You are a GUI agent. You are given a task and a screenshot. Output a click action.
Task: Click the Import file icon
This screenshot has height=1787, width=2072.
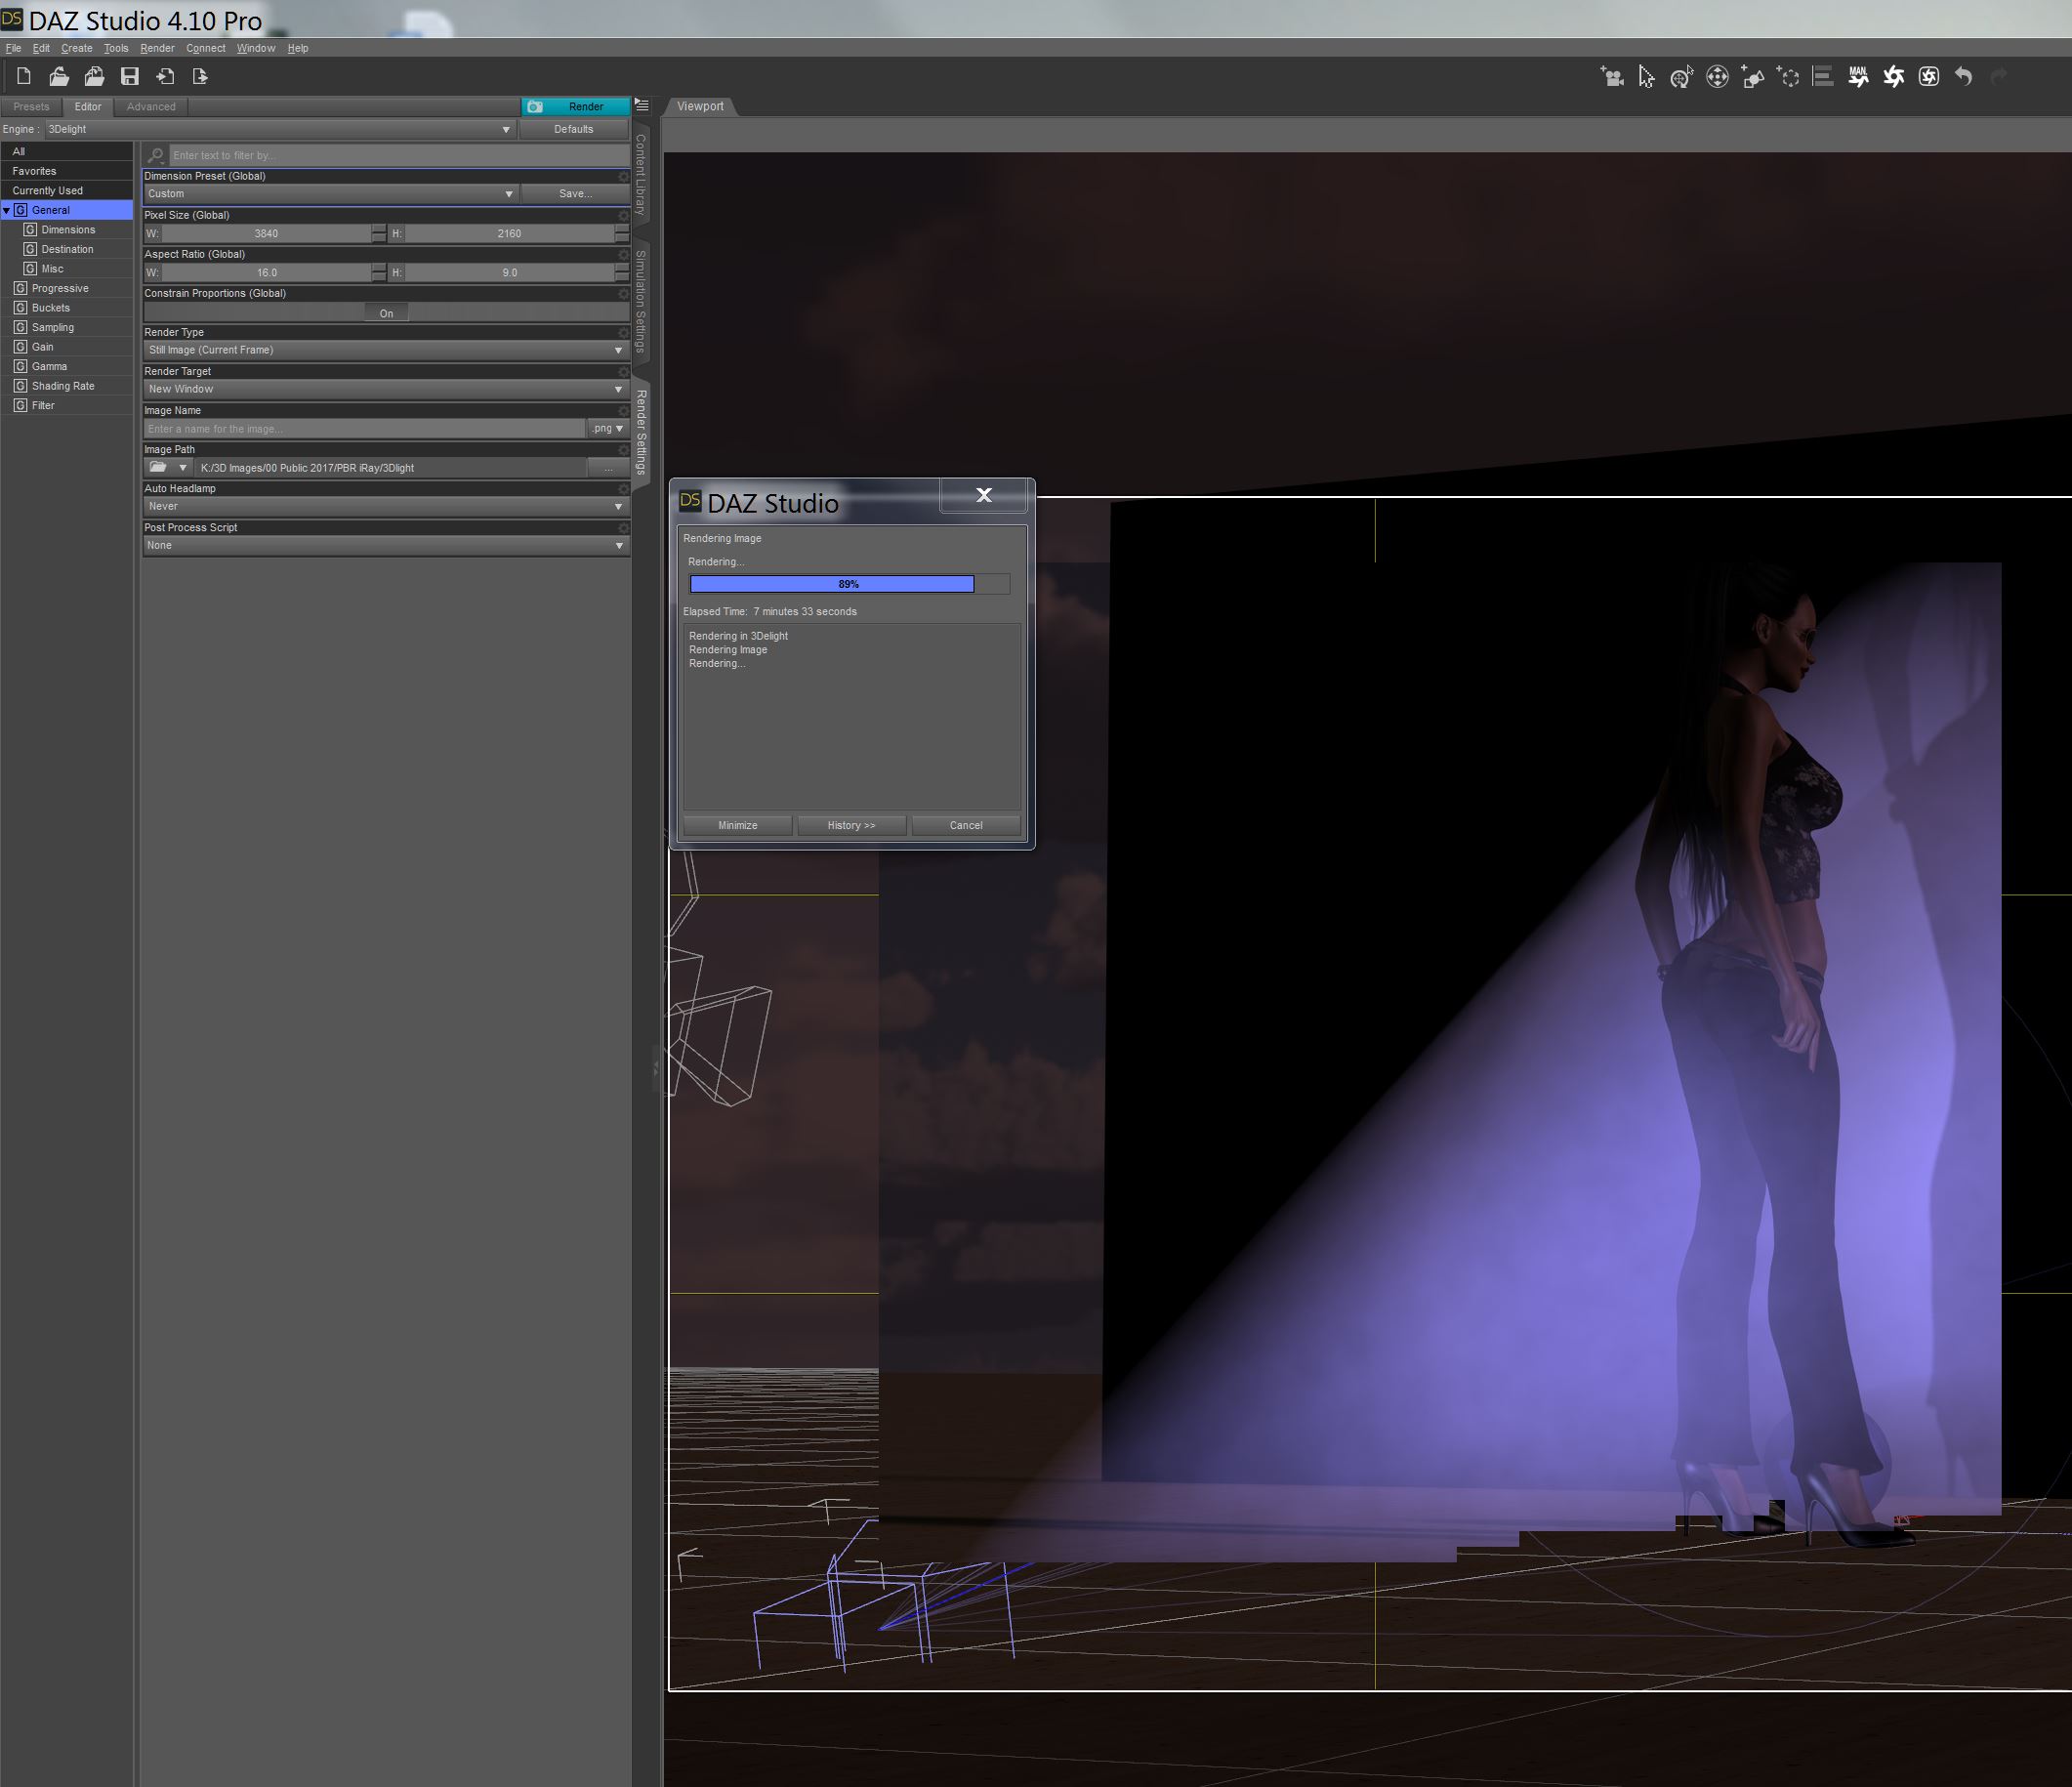click(165, 76)
